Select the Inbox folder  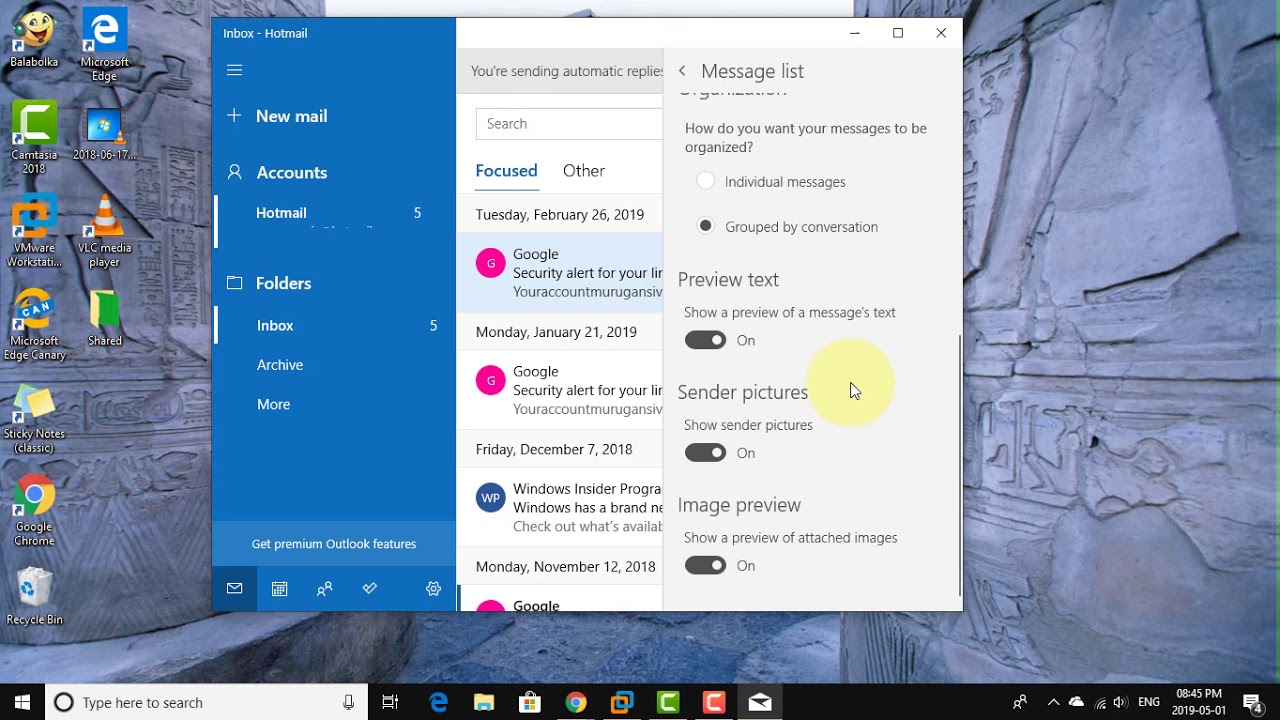[x=335, y=325]
